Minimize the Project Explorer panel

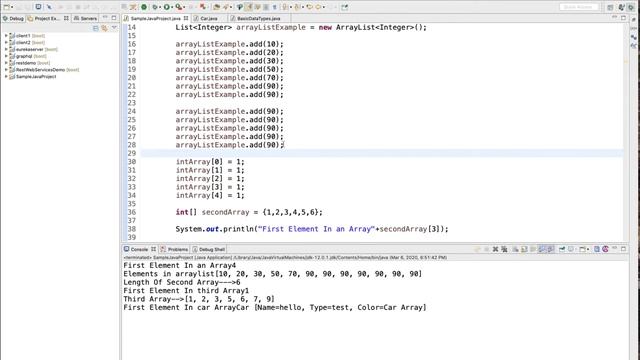tap(105, 18)
